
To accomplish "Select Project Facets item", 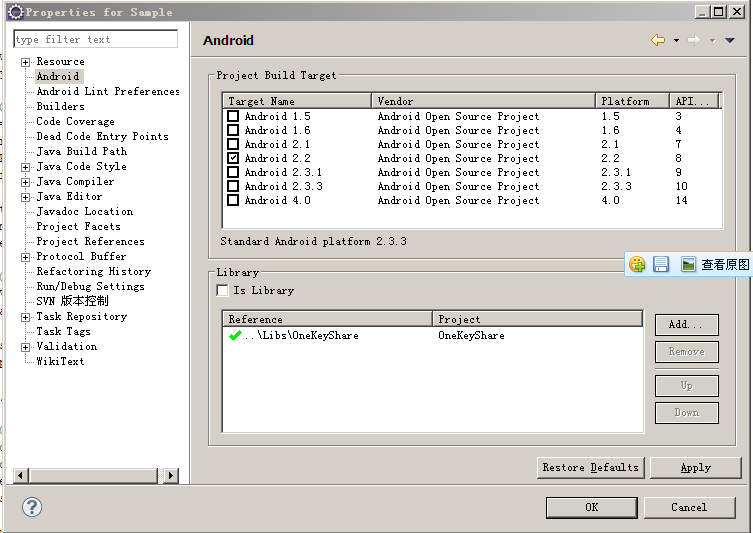I will 78,226.
